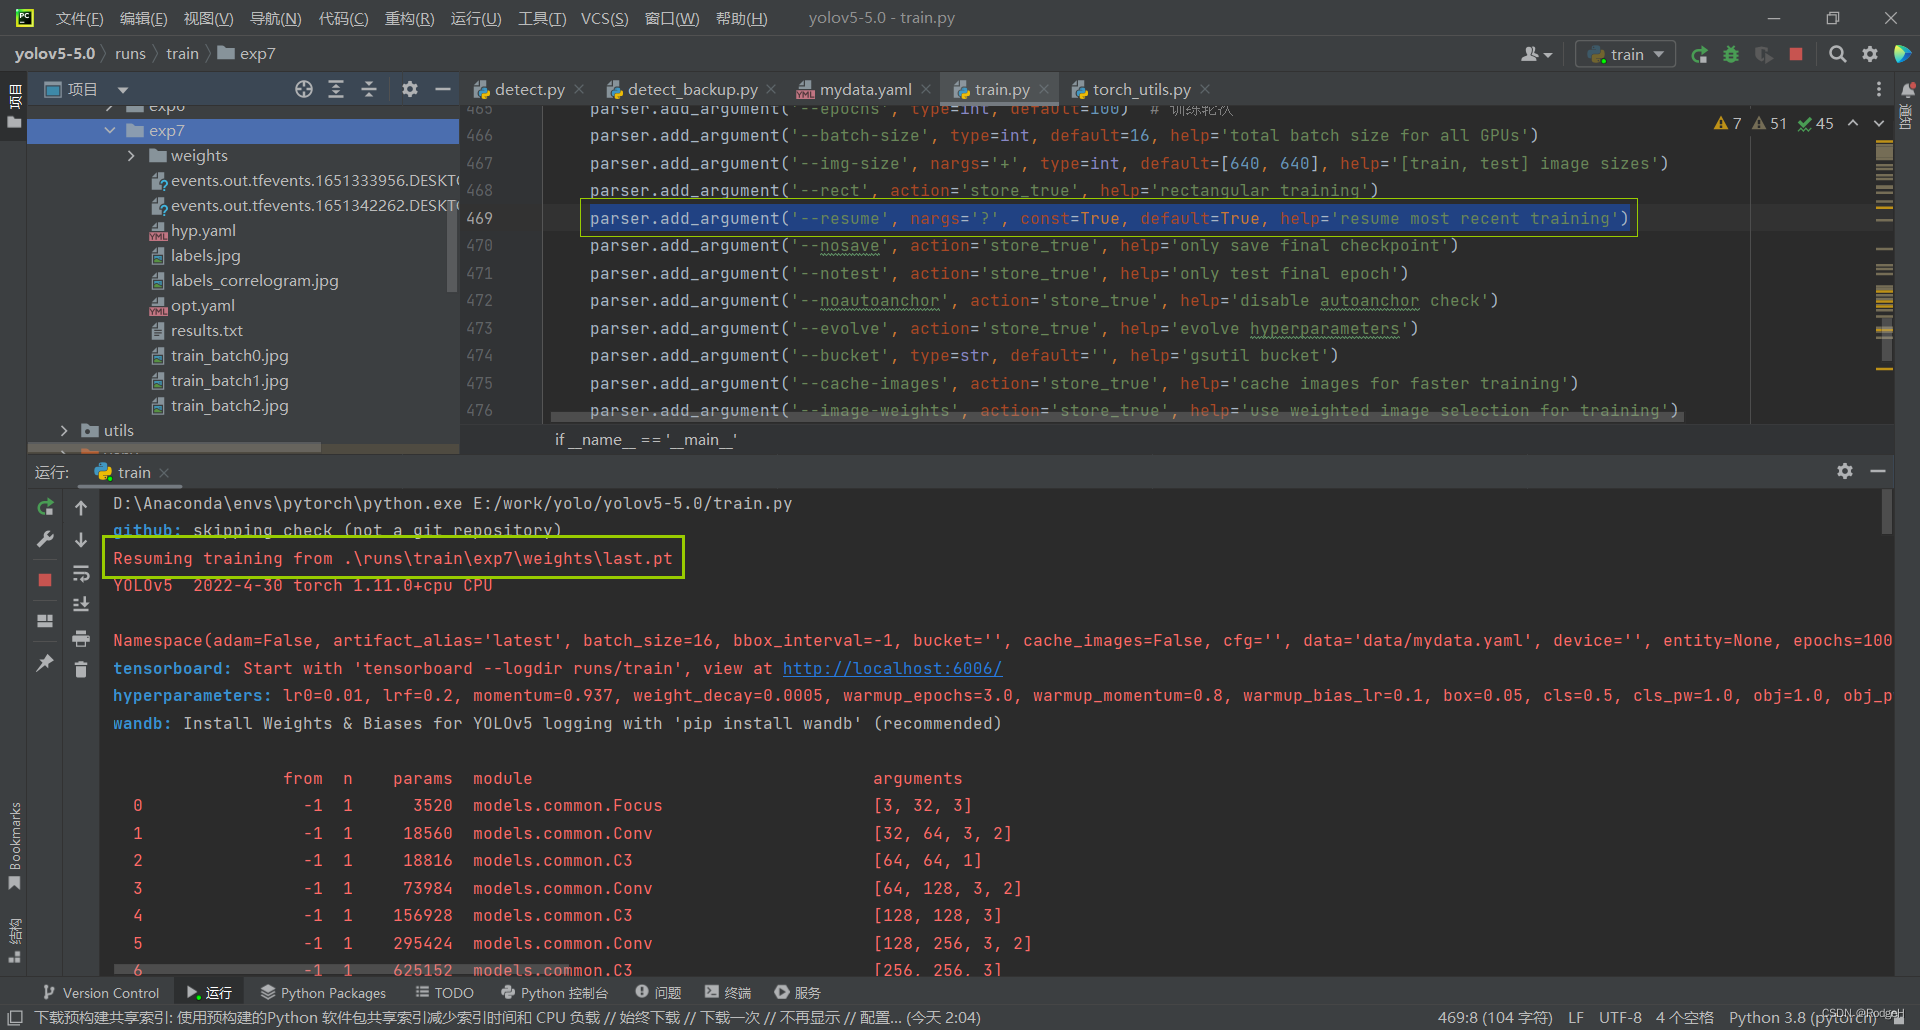Open the 文件(F) menu
The height and width of the screenshot is (1030, 1920).
(79, 18)
